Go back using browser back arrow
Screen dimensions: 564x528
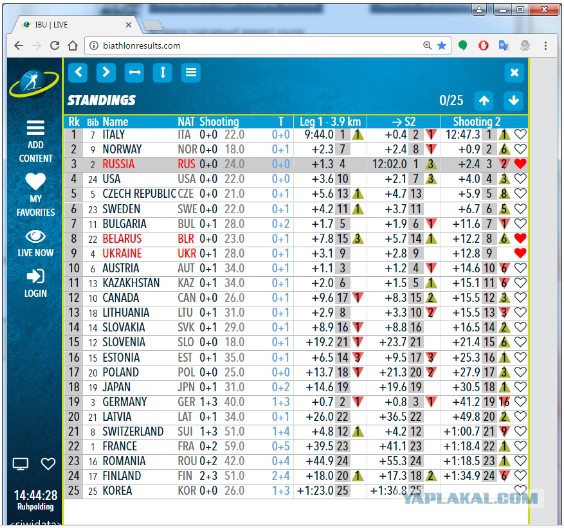click(19, 46)
